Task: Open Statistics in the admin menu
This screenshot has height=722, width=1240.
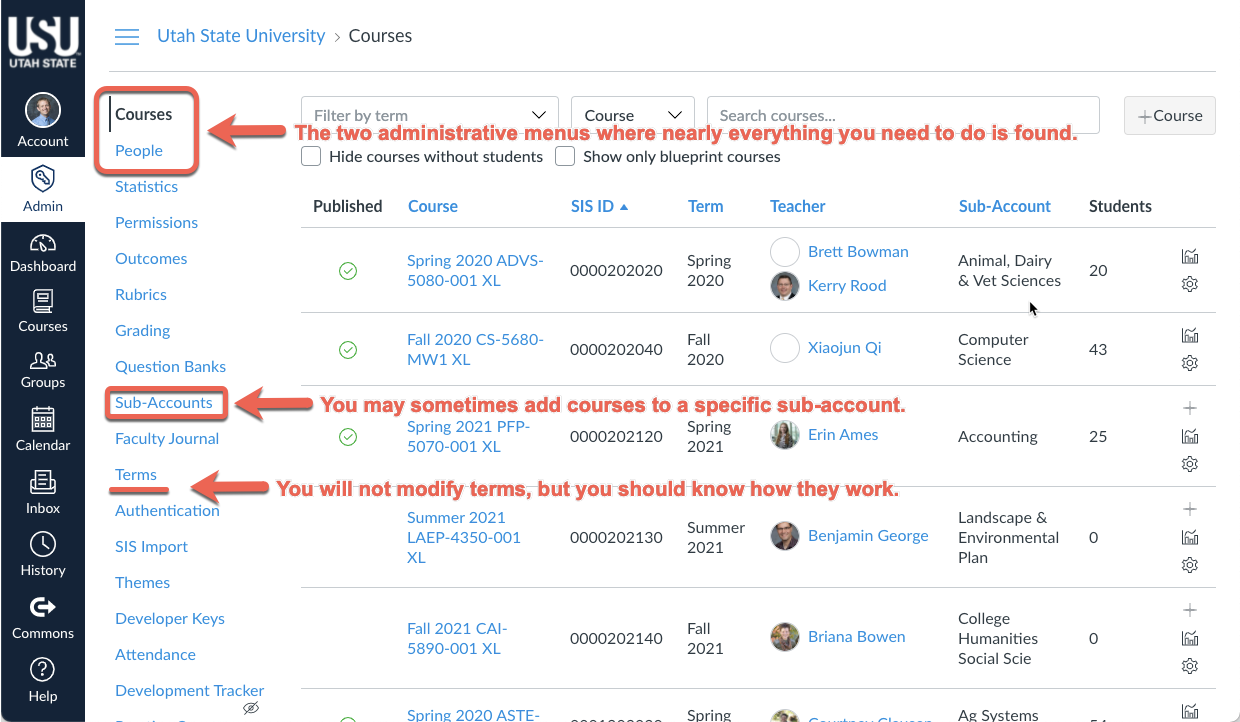Action: pos(146,186)
